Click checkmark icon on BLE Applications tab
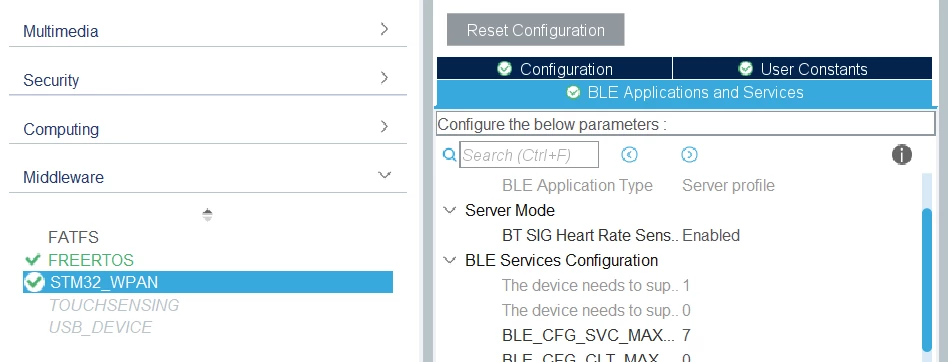The width and height of the screenshot is (948, 362). 573,92
